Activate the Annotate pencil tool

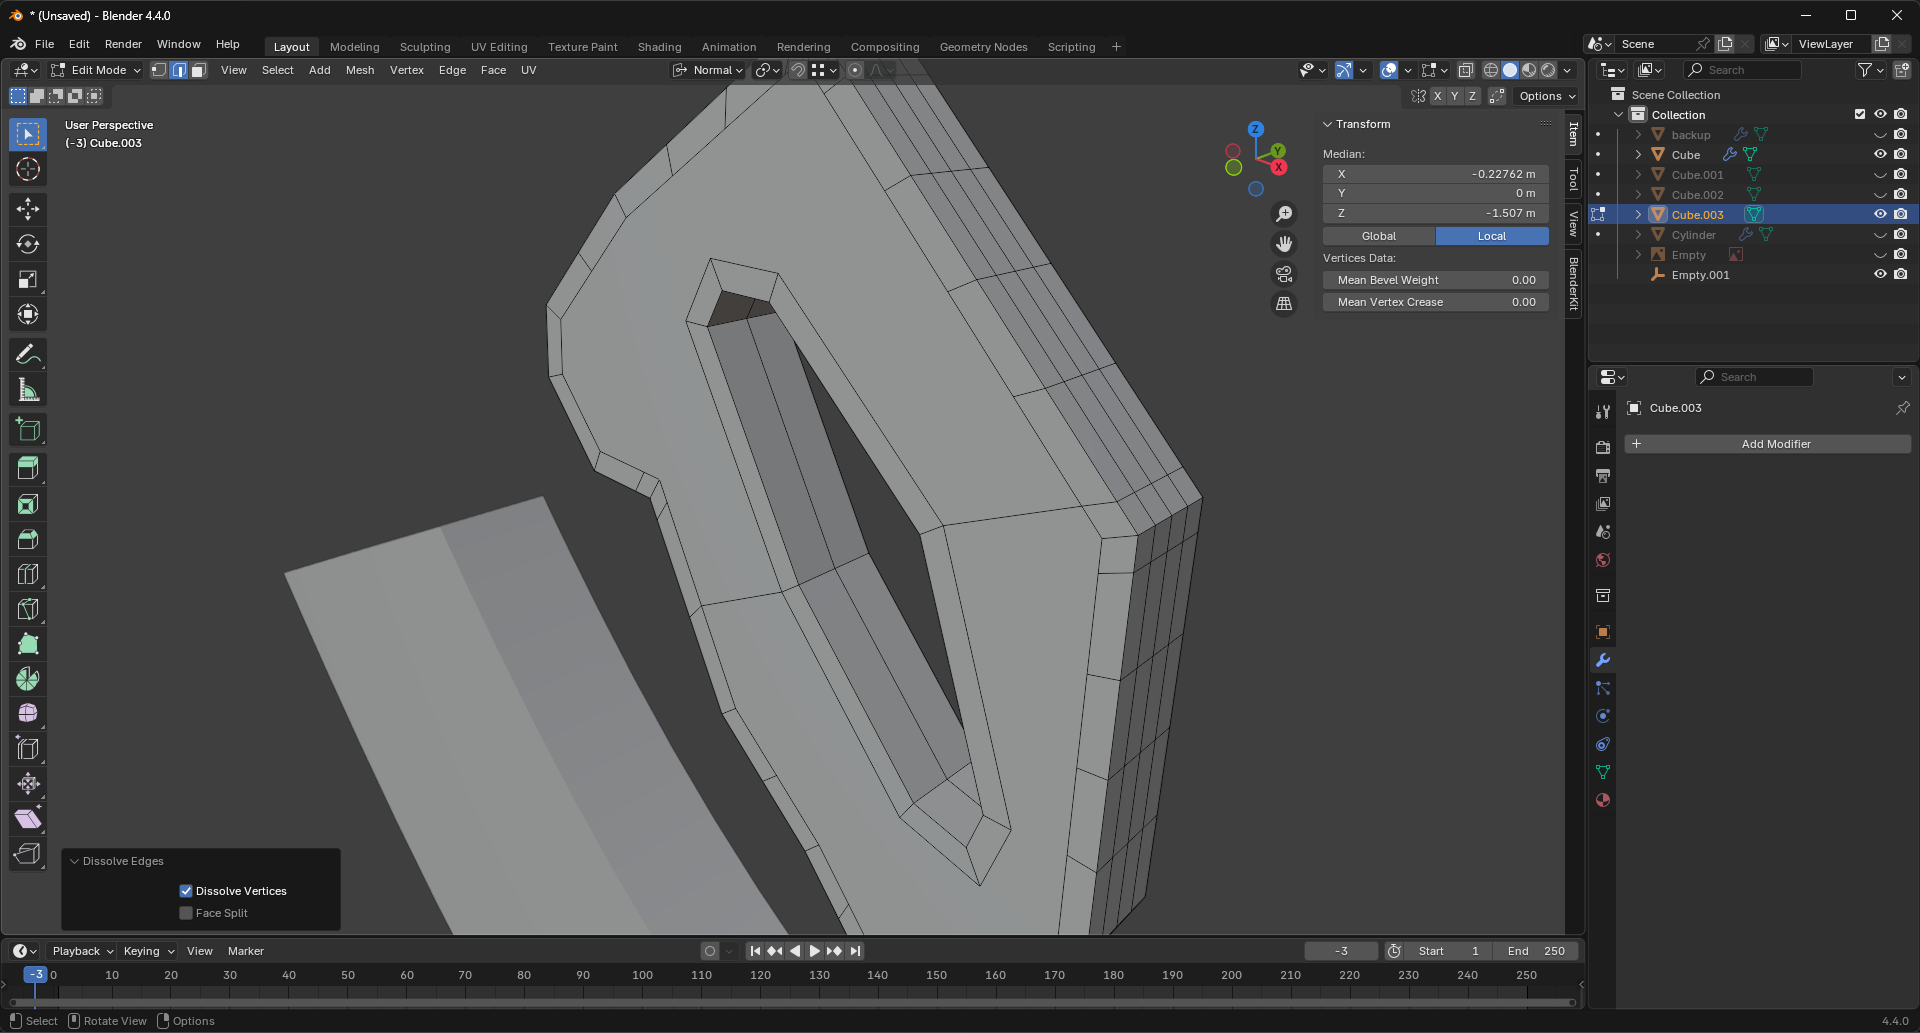[28, 355]
